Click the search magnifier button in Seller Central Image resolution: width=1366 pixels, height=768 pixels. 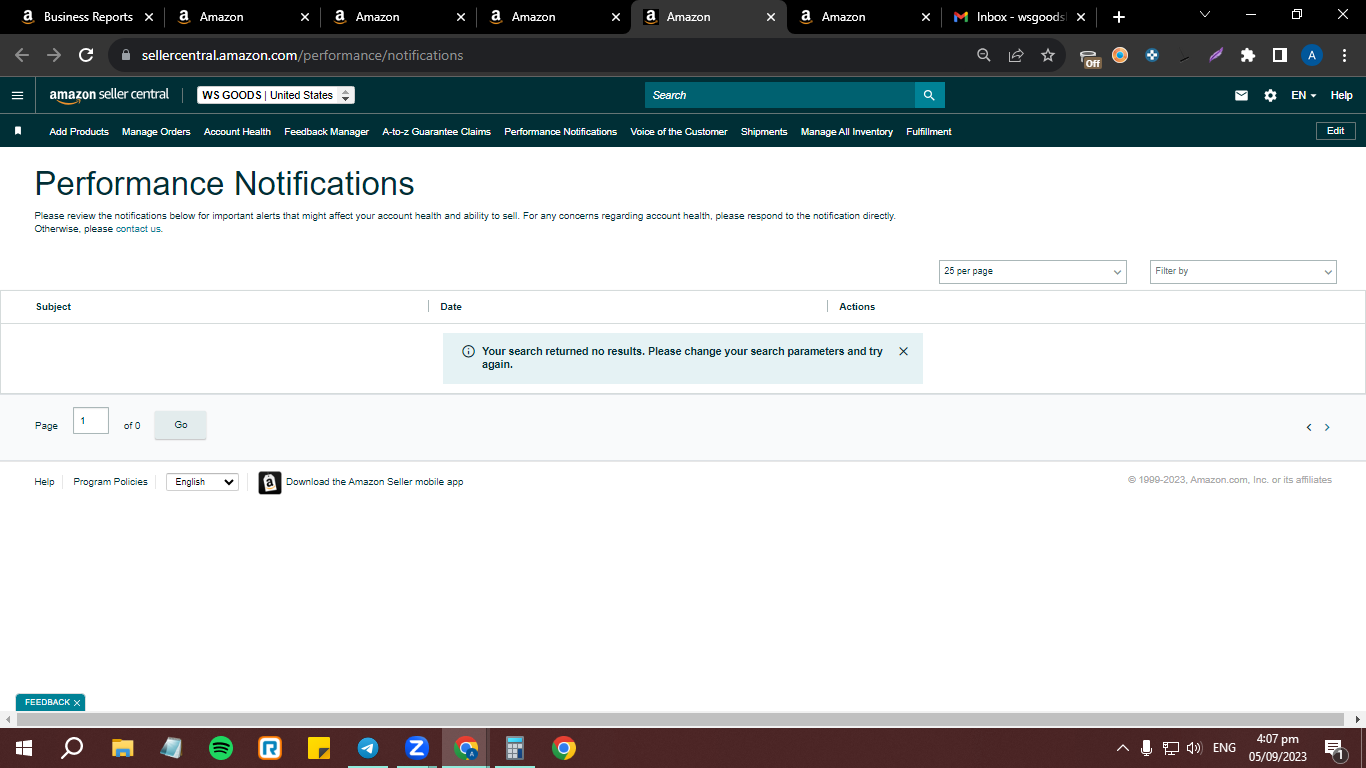pos(929,95)
